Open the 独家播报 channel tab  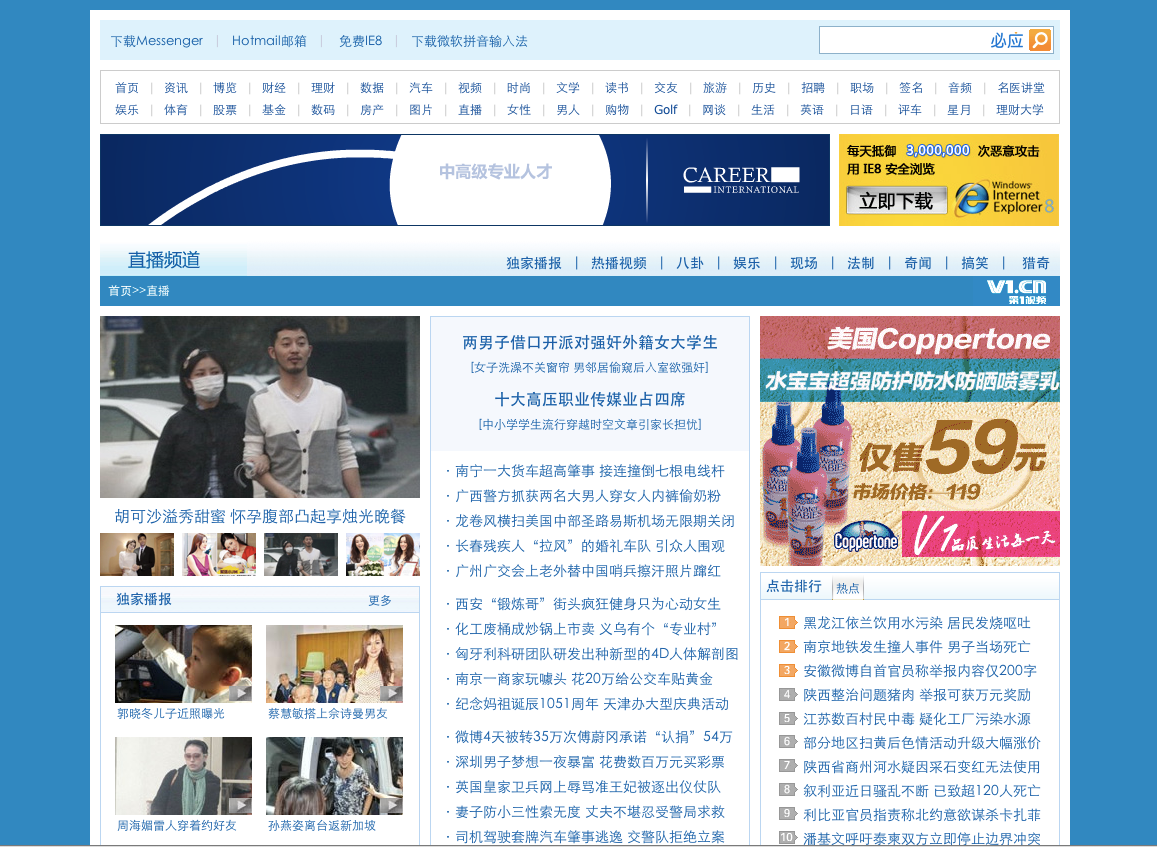pos(533,263)
